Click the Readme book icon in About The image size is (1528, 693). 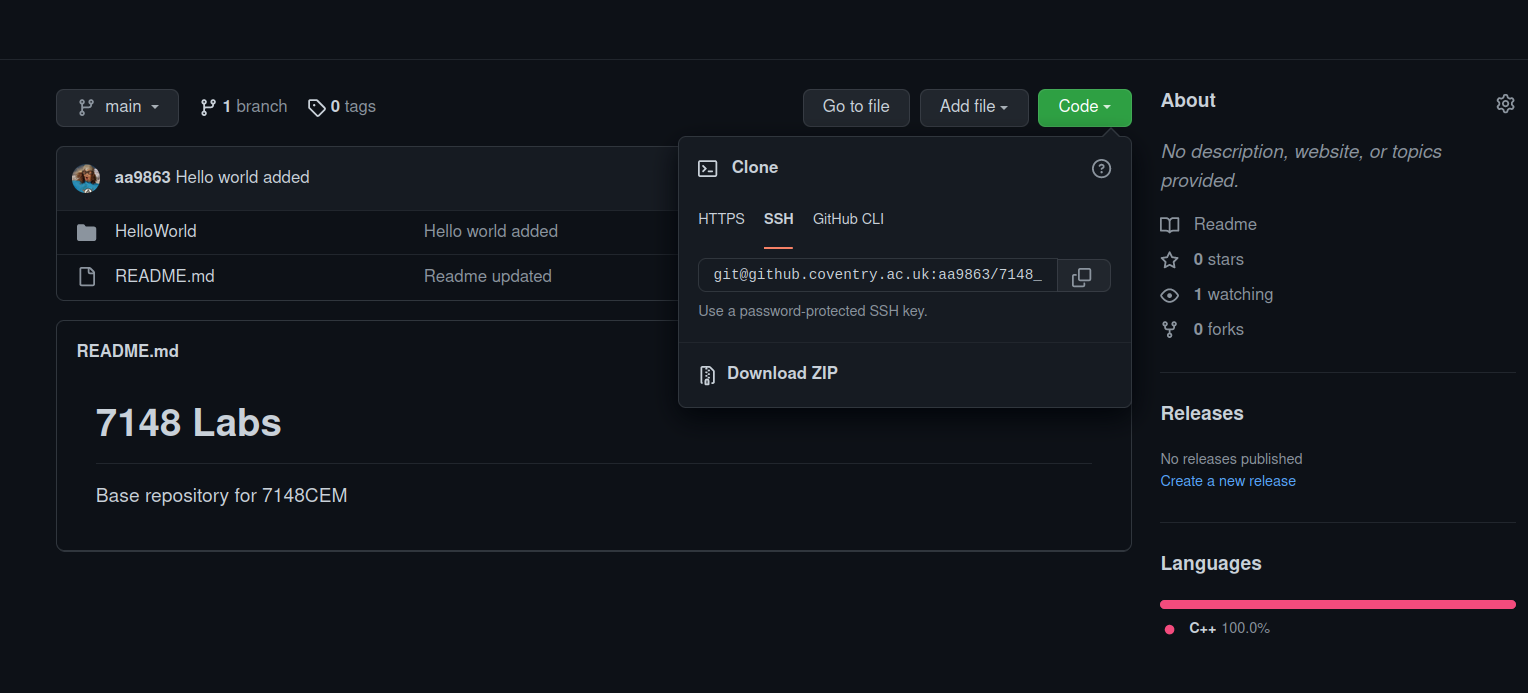point(1170,224)
